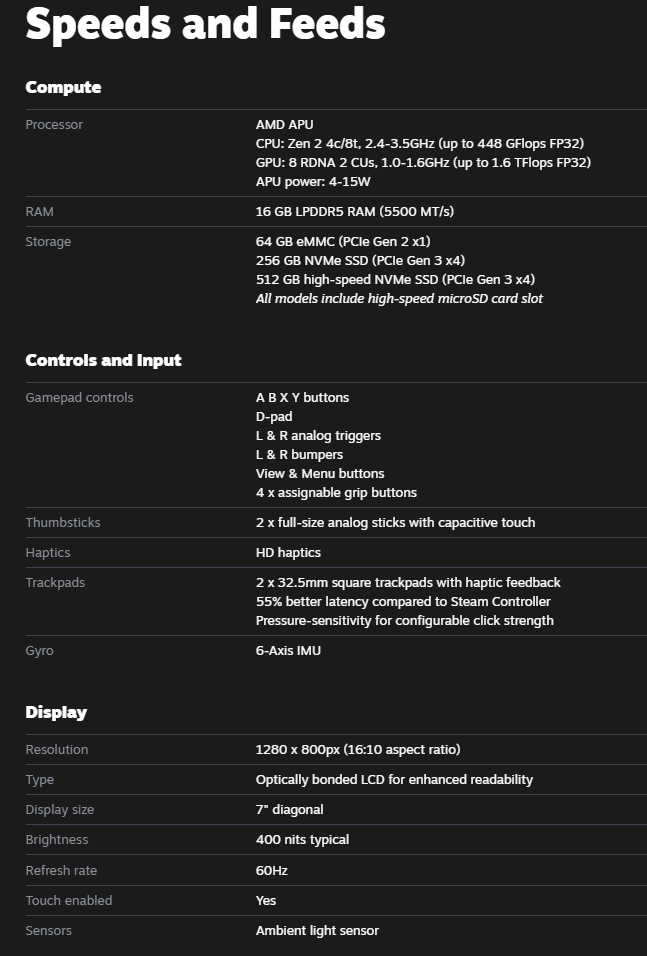Image resolution: width=647 pixels, height=956 pixels.
Task: Click the Processor row label
Action: tap(54, 125)
